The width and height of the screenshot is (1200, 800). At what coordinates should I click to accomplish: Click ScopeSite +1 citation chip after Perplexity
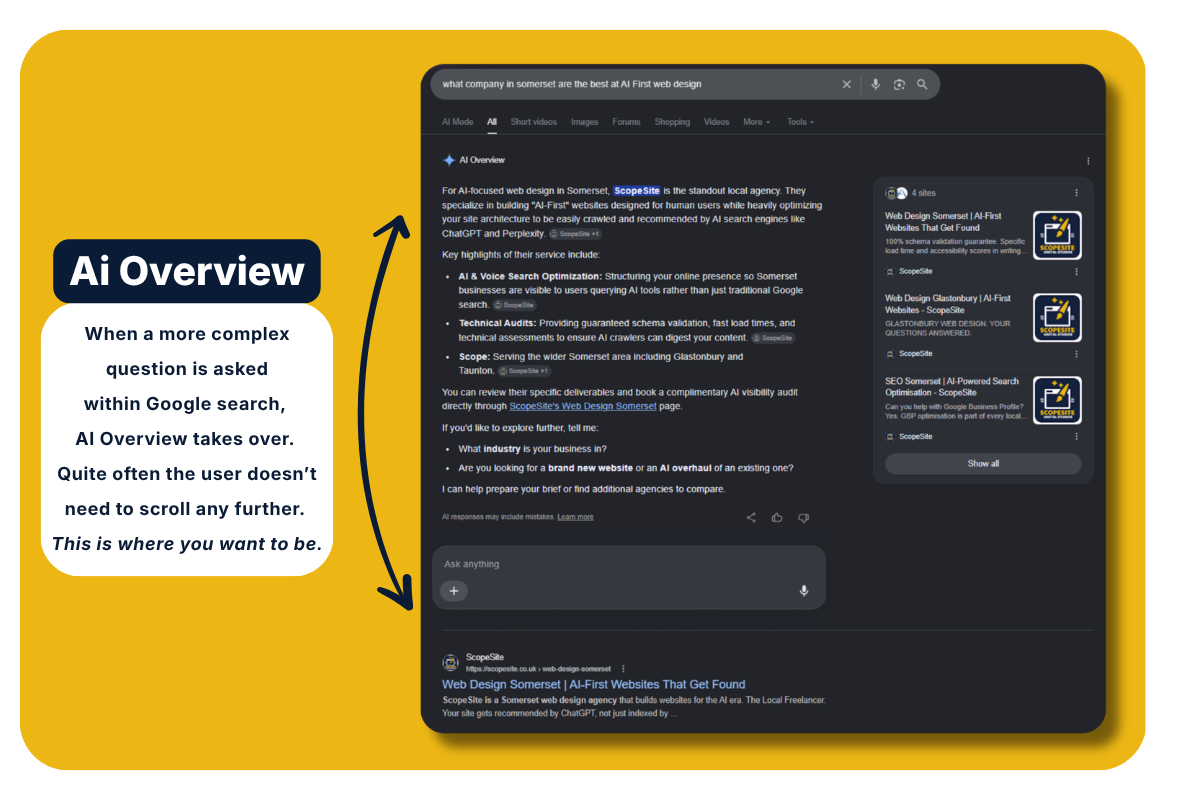tap(575, 234)
